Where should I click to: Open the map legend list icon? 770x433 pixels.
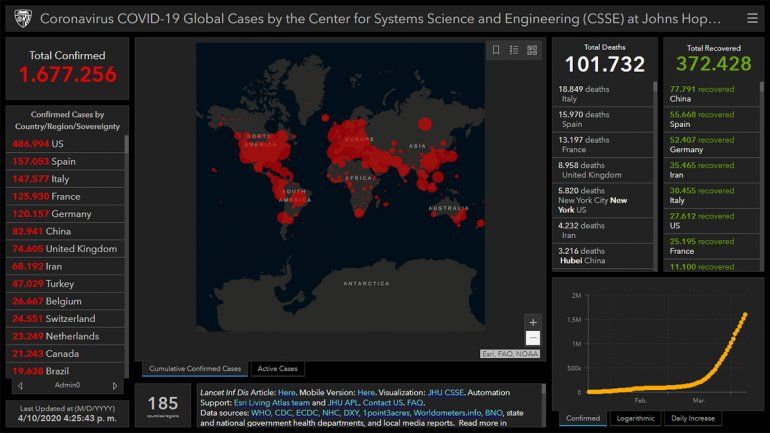pos(514,50)
